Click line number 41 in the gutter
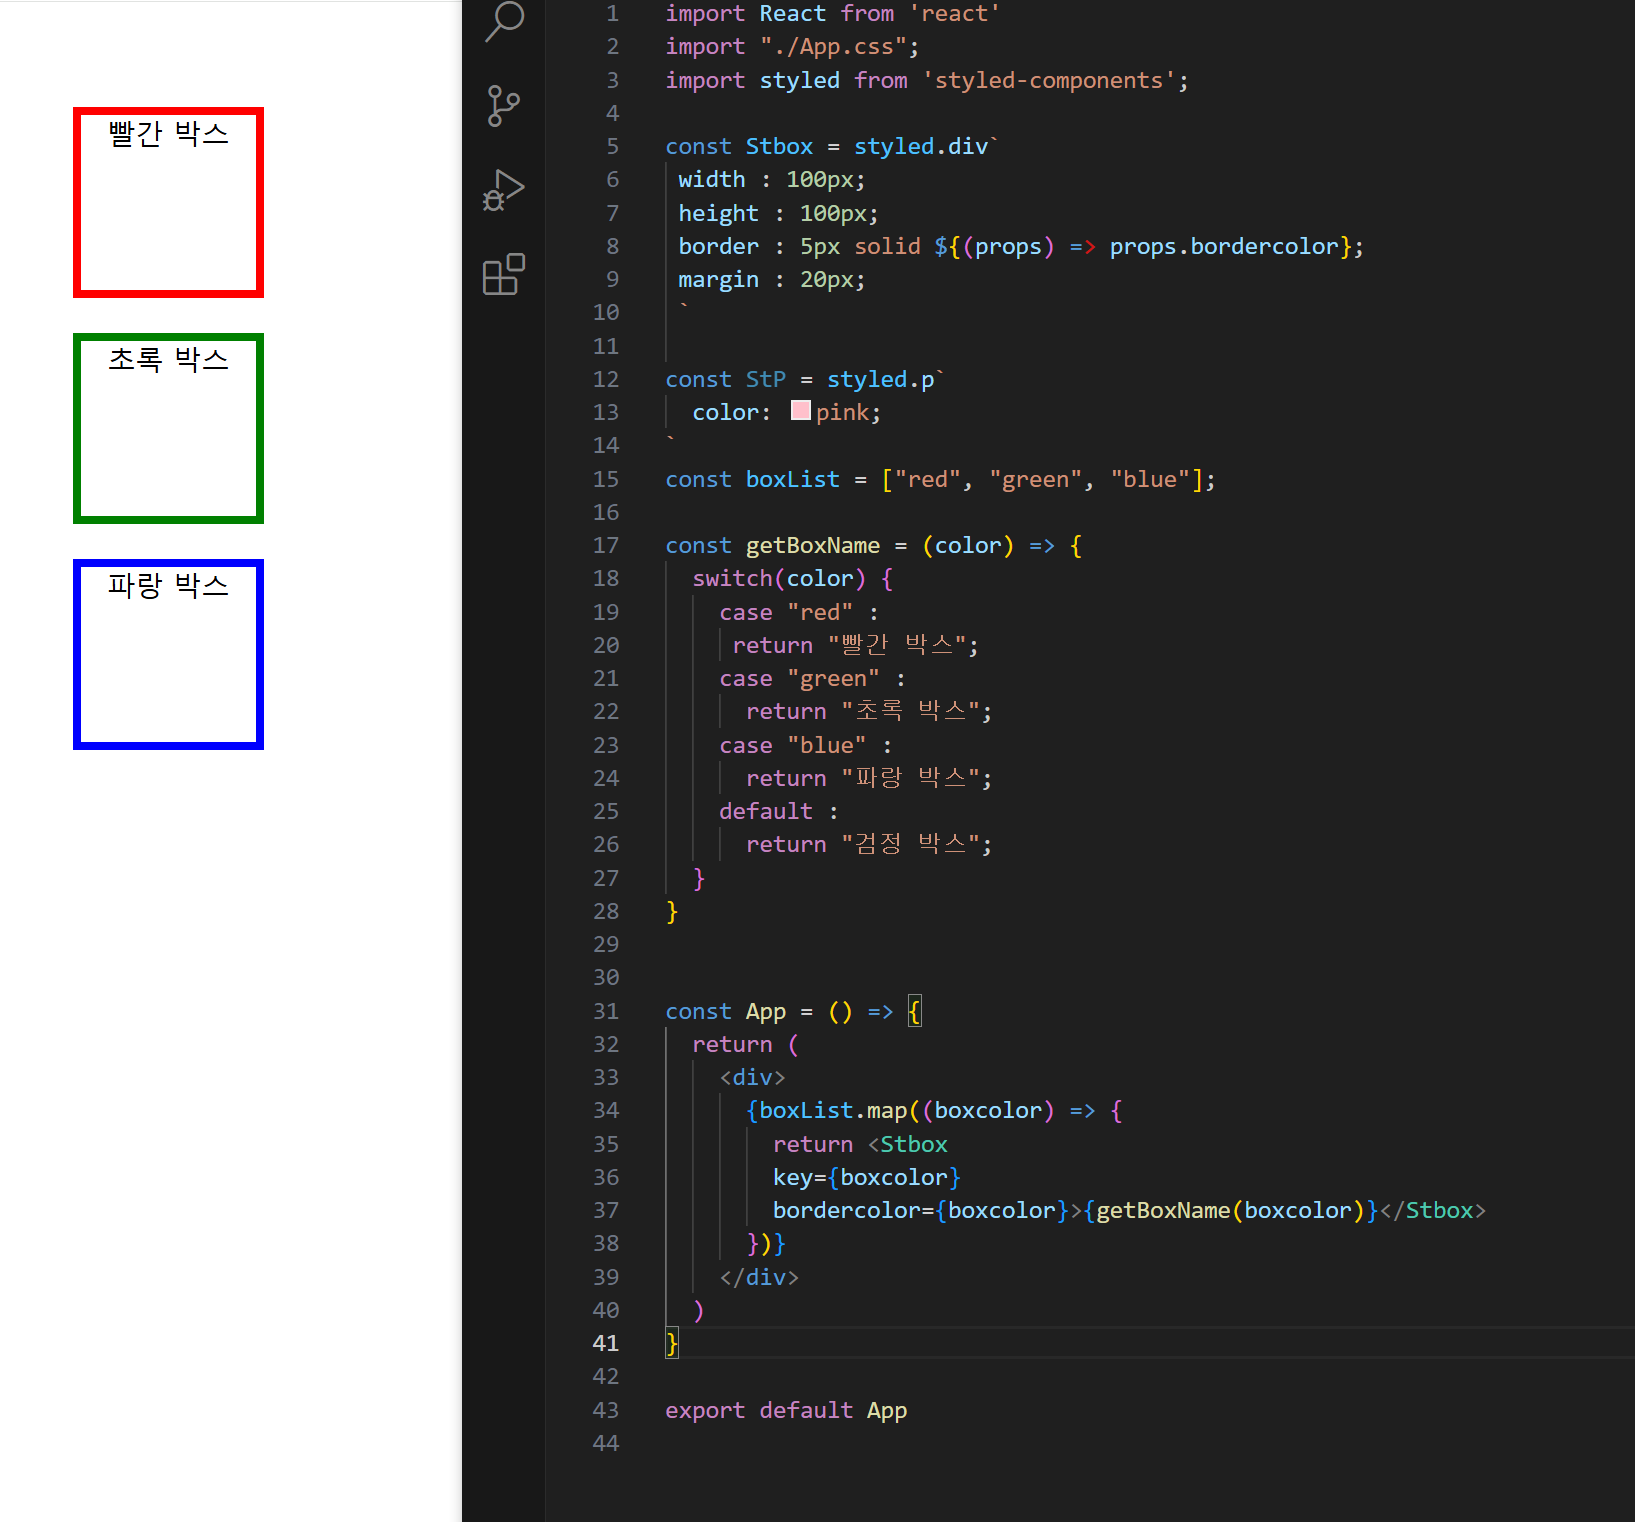 pos(606,1343)
